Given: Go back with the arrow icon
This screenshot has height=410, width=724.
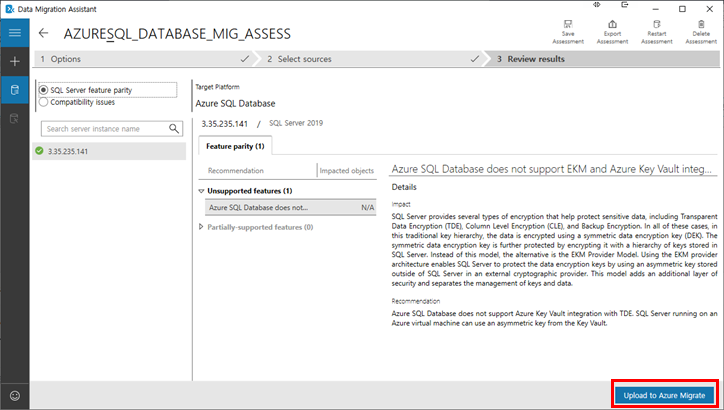Looking at the screenshot, I should tap(43, 33).
